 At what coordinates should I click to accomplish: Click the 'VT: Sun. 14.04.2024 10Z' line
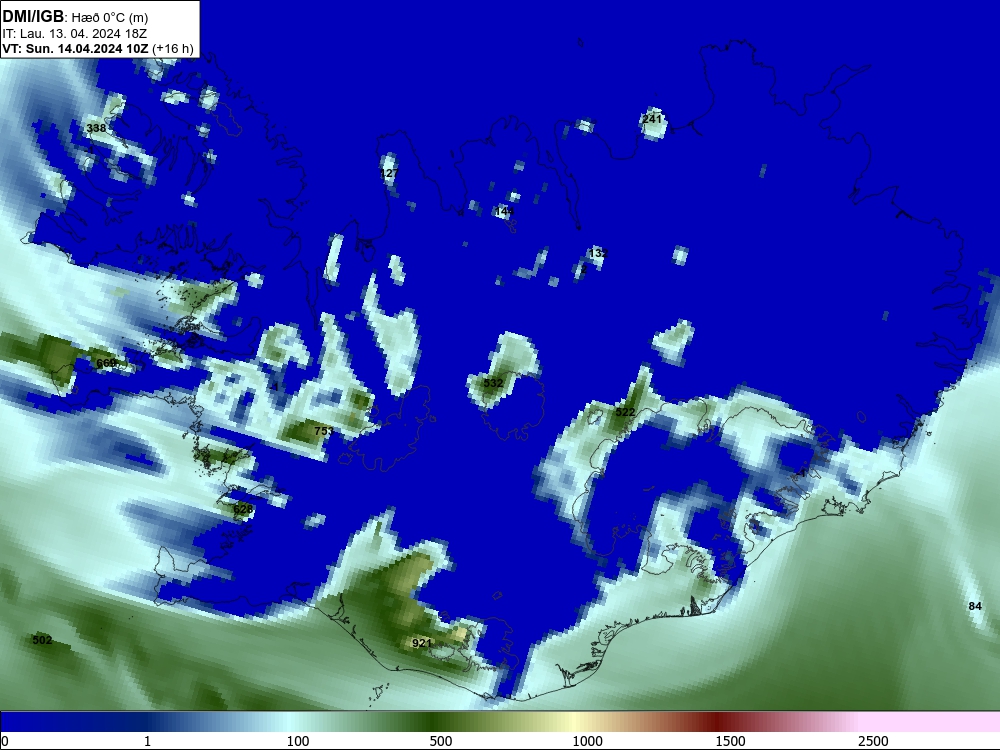75,48
